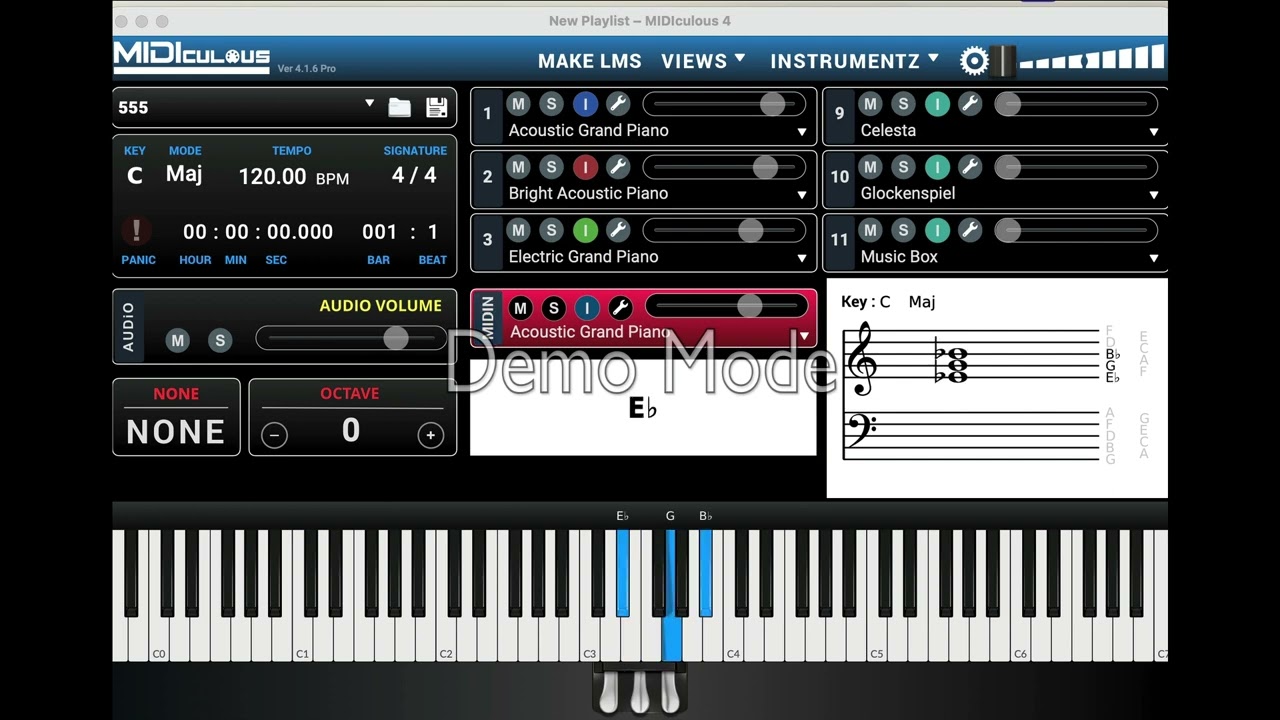This screenshot has height=720, width=1280.
Task: Open instrument dropdown for Bright Acoustic Piano
Action: [802, 195]
